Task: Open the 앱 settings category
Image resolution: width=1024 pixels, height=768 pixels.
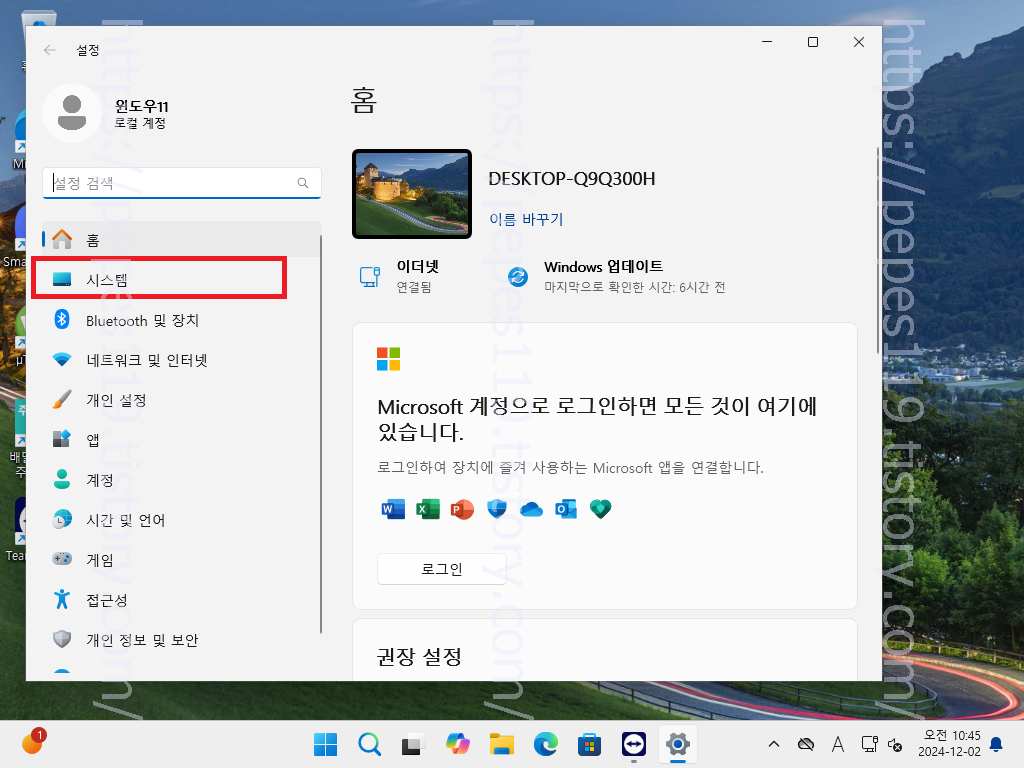Action: click(182, 440)
